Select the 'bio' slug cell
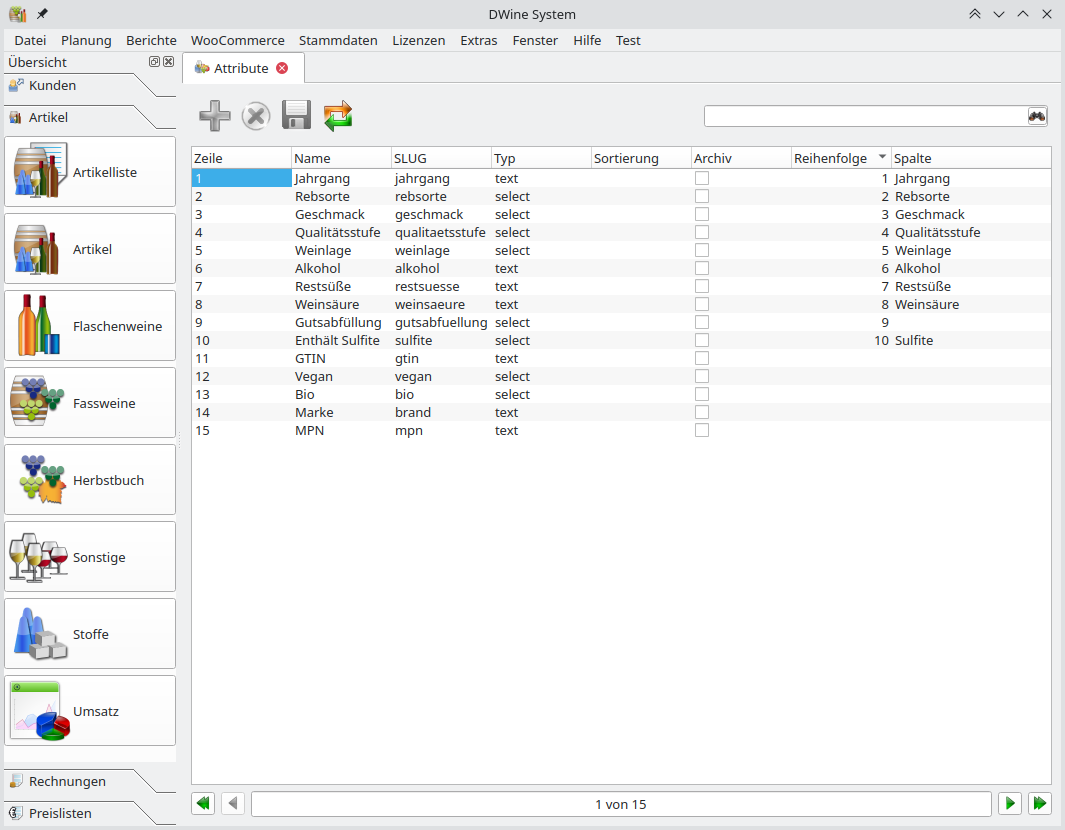1065x830 pixels. [441, 395]
